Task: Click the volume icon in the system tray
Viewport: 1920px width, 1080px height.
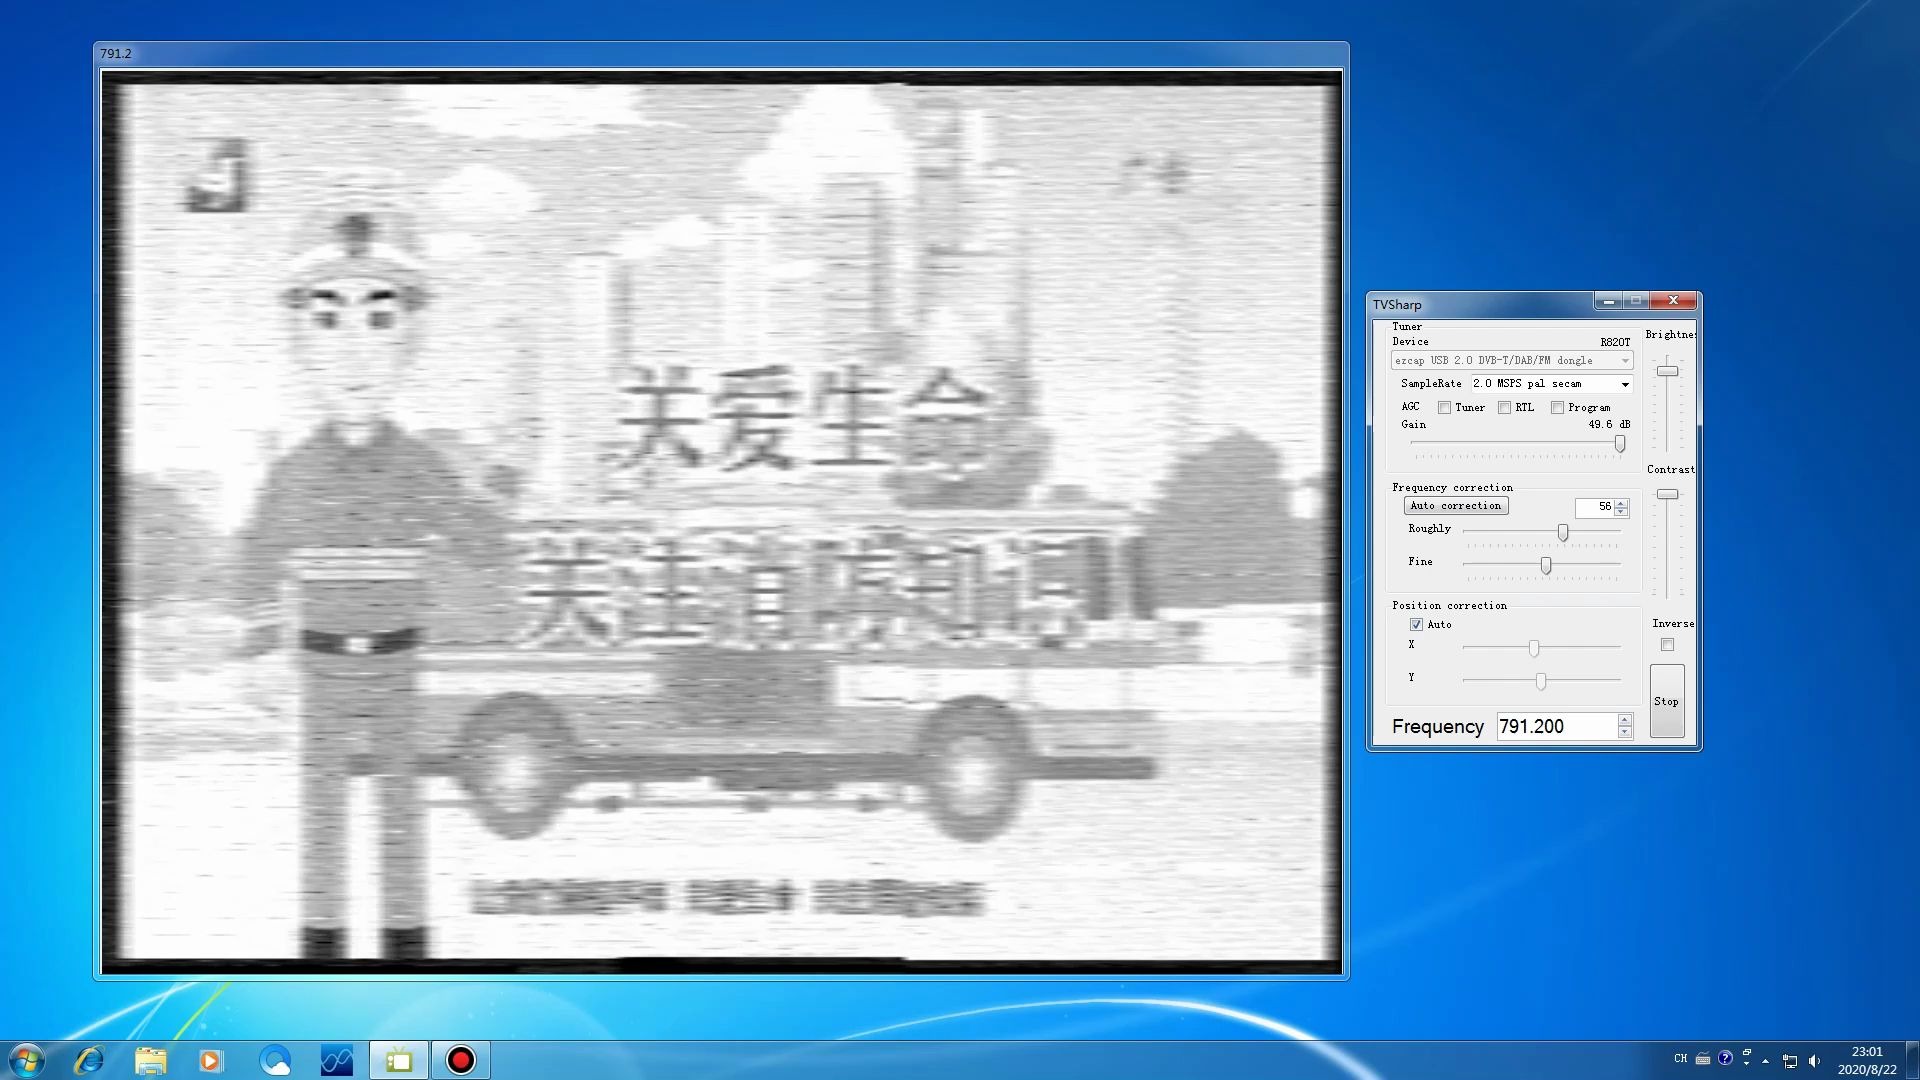Action: click(1813, 1059)
